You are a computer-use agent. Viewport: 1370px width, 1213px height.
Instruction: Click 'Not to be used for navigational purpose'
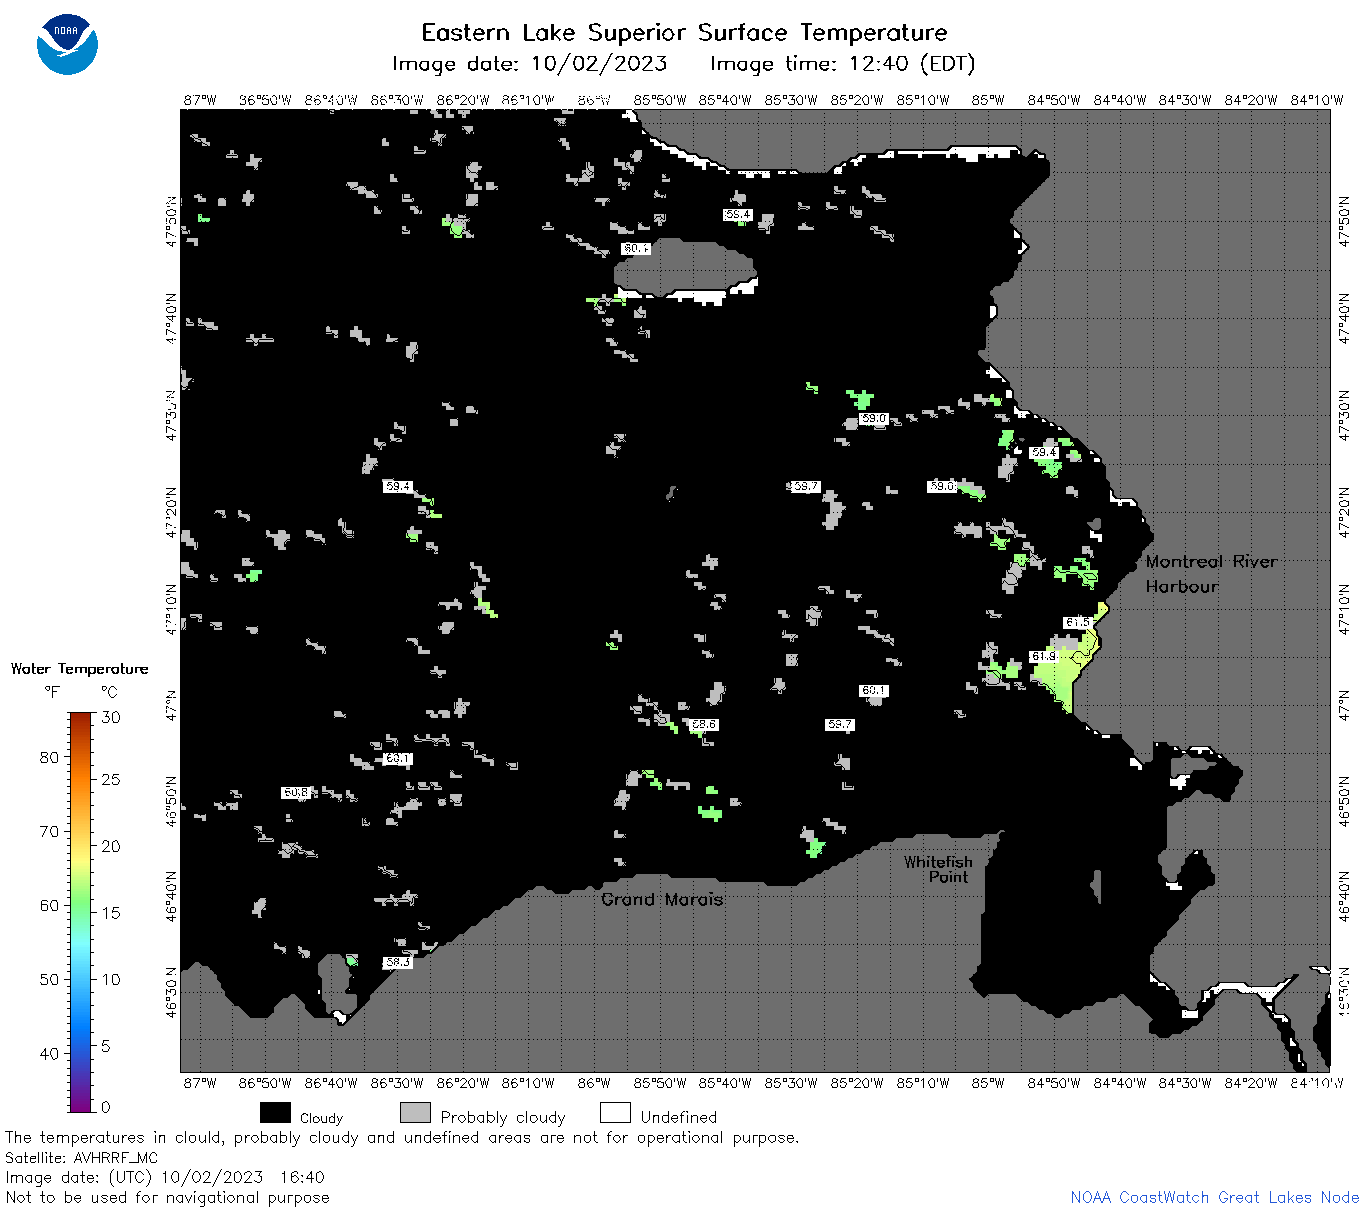pos(167,1197)
